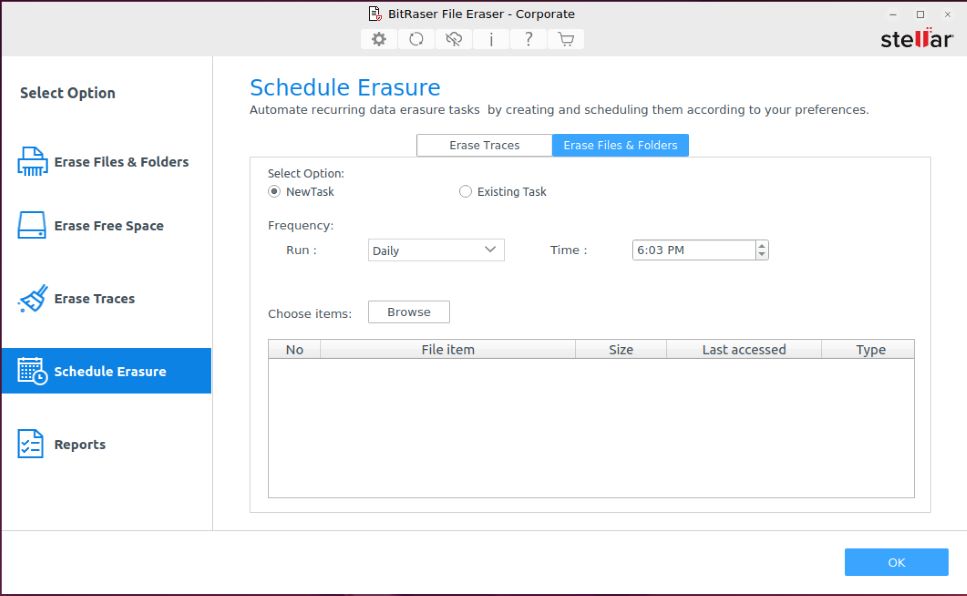967x596 pixels.
Task: Click the BitRaser app icon in title bar
Action: pyautogui.click(x=375, y=14)
